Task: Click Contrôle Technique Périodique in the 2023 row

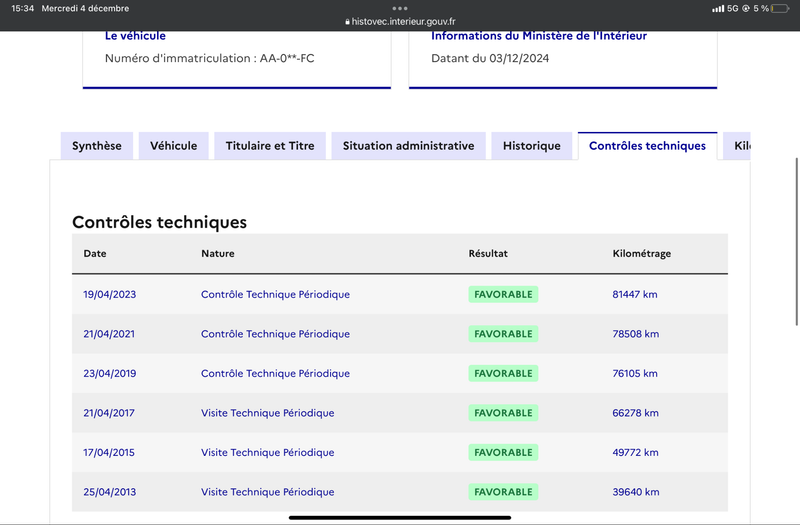Action: click(276, 294)
